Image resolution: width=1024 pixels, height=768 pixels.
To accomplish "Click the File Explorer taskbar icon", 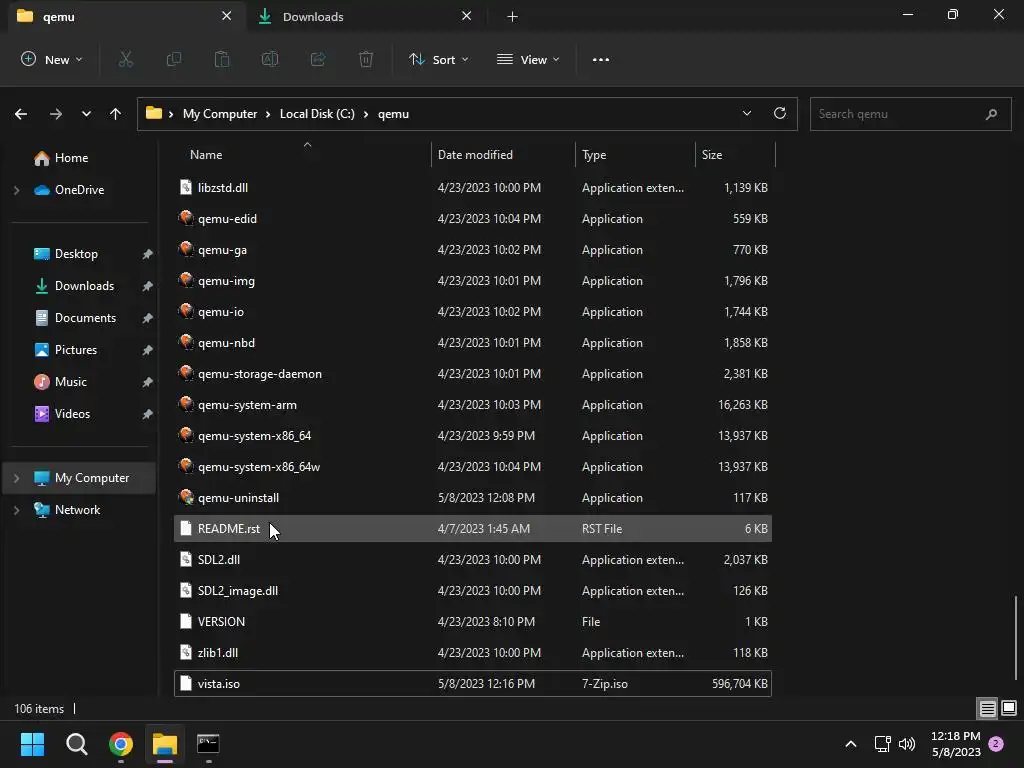I will [165, 744].
